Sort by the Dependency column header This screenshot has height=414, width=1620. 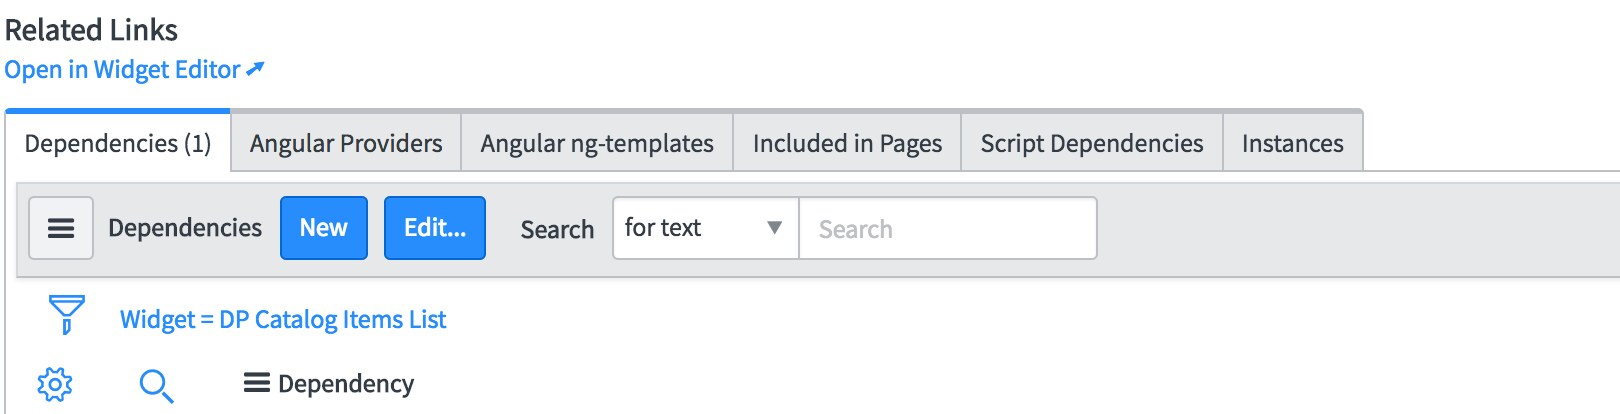346,384
